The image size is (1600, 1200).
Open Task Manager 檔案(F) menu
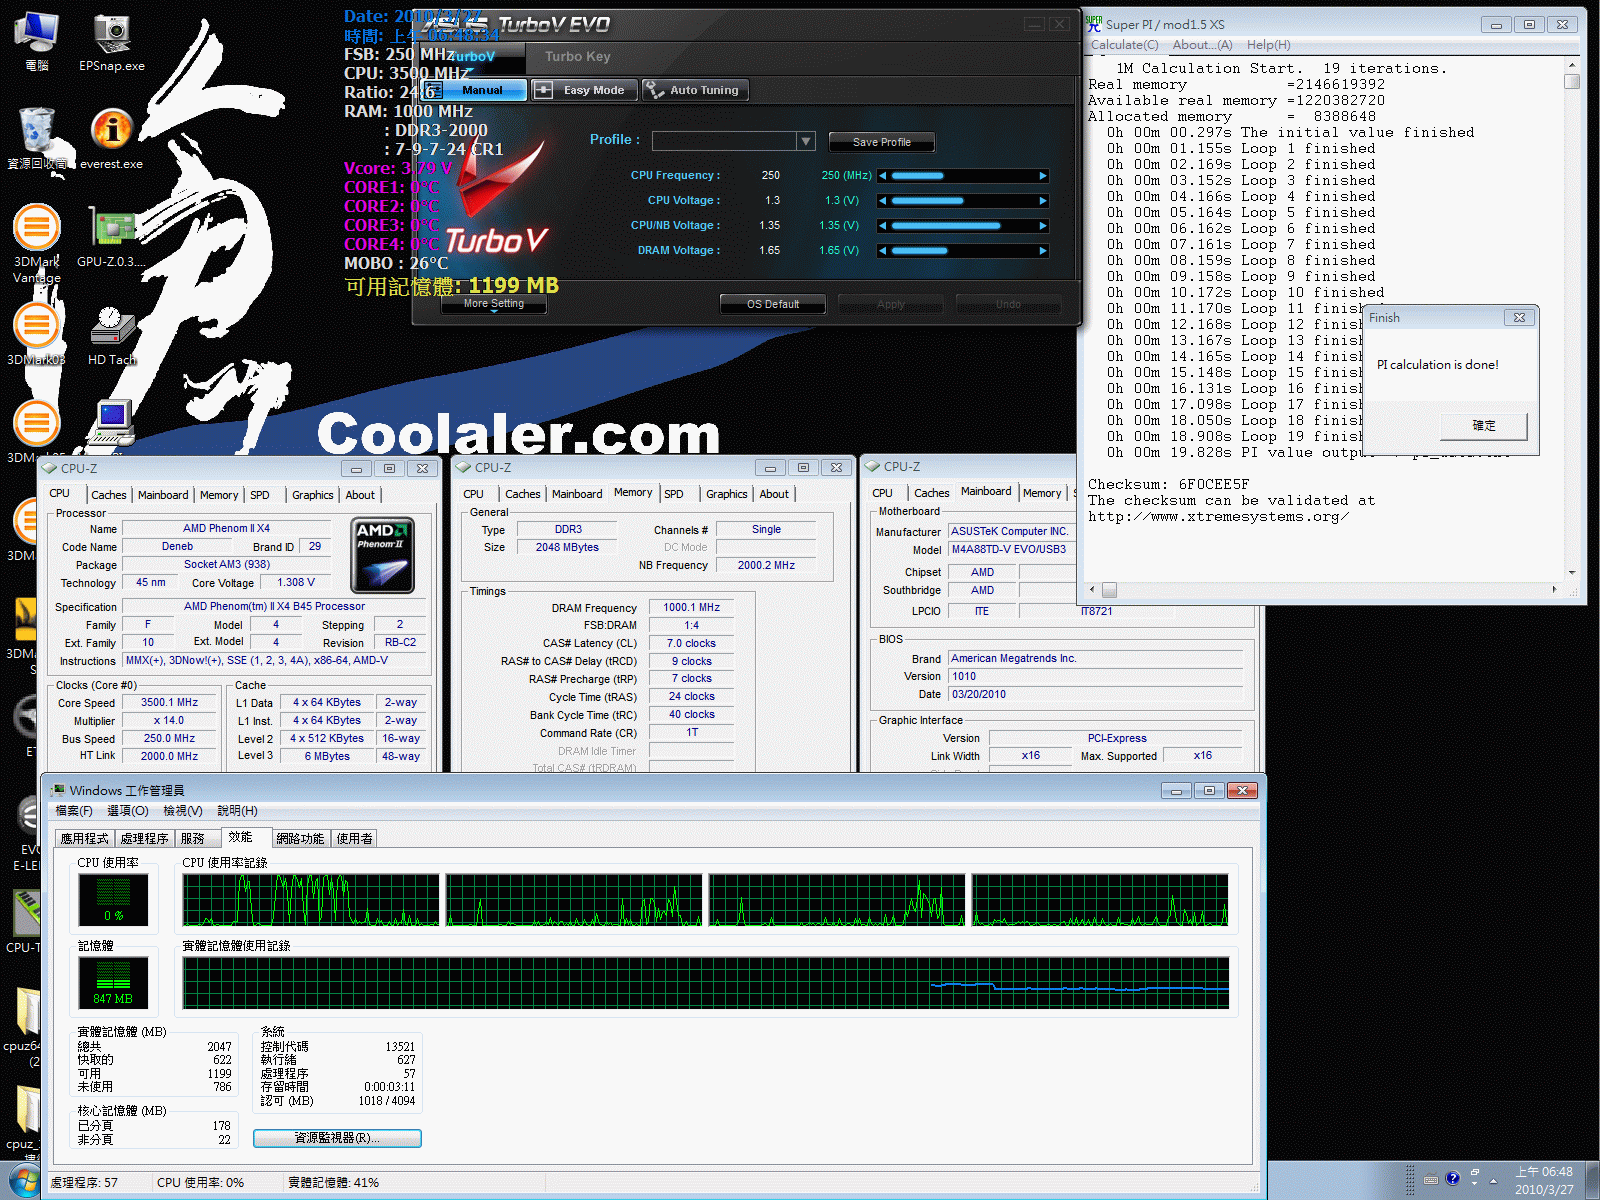click(x=74, y=811)
